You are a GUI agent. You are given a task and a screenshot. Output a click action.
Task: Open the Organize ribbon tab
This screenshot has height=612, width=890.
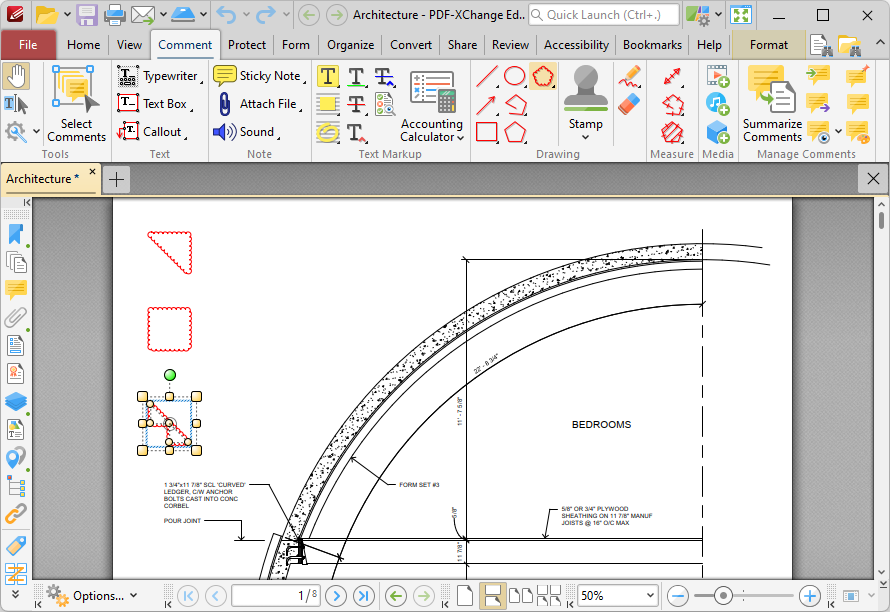[x=350, y=45]
